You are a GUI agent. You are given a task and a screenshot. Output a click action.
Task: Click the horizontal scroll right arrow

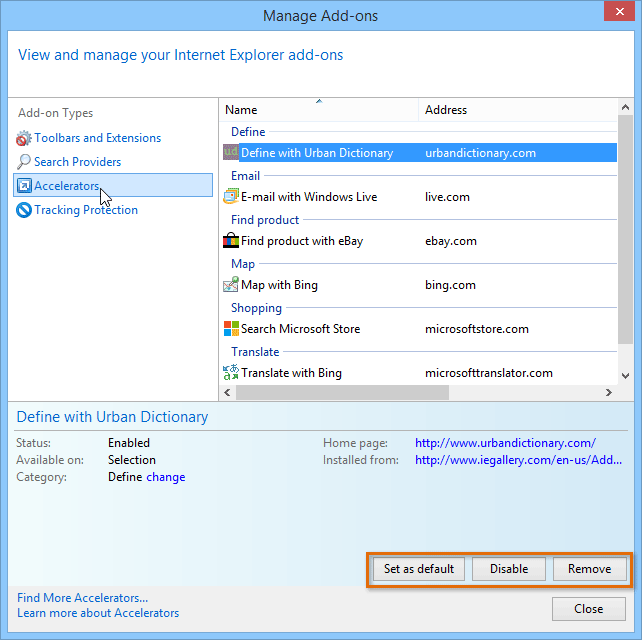[609, 392]
